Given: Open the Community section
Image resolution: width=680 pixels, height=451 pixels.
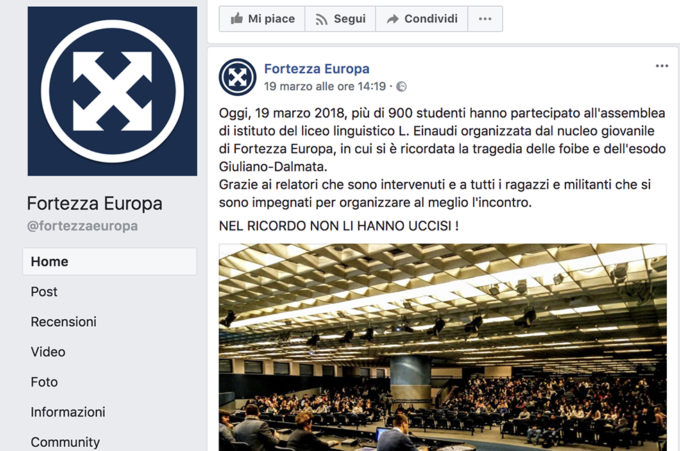Looking at the screenshot, I should tap(65, 442).
